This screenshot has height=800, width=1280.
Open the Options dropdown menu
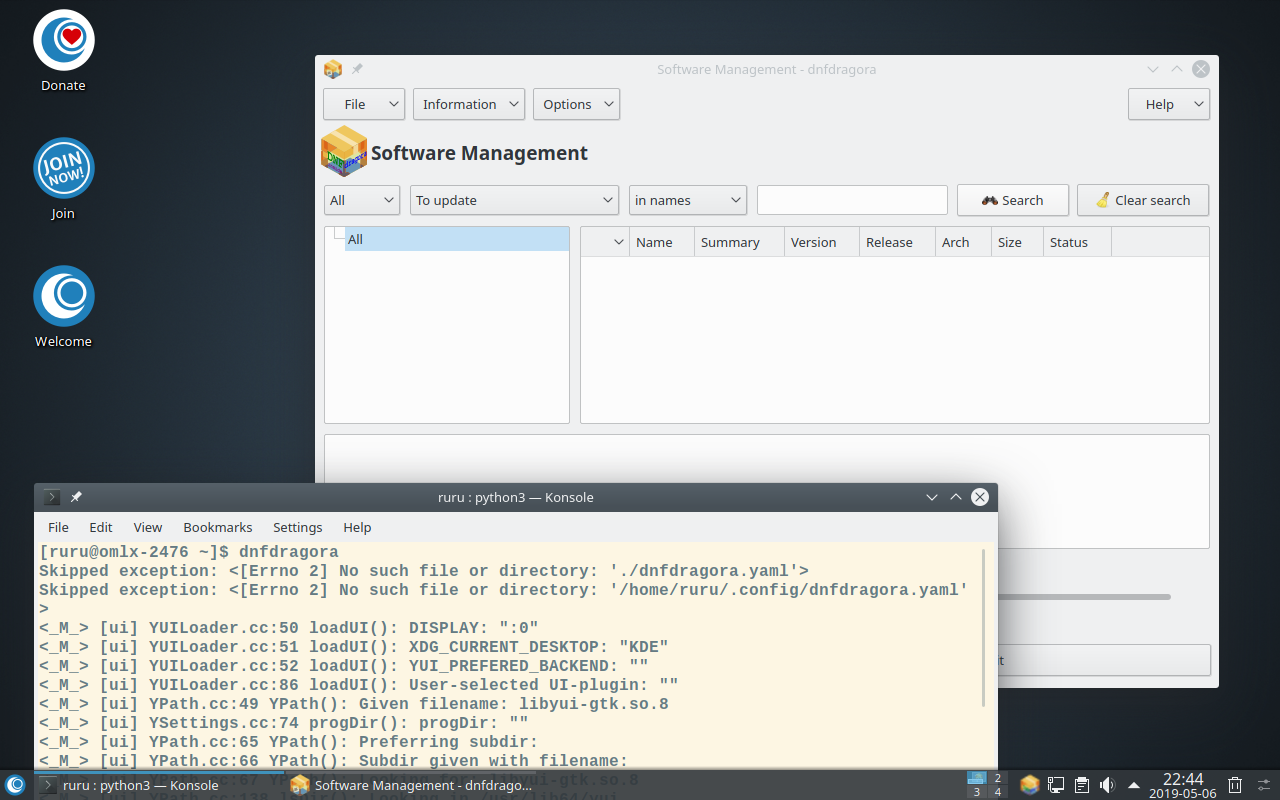tap(576, 104)
